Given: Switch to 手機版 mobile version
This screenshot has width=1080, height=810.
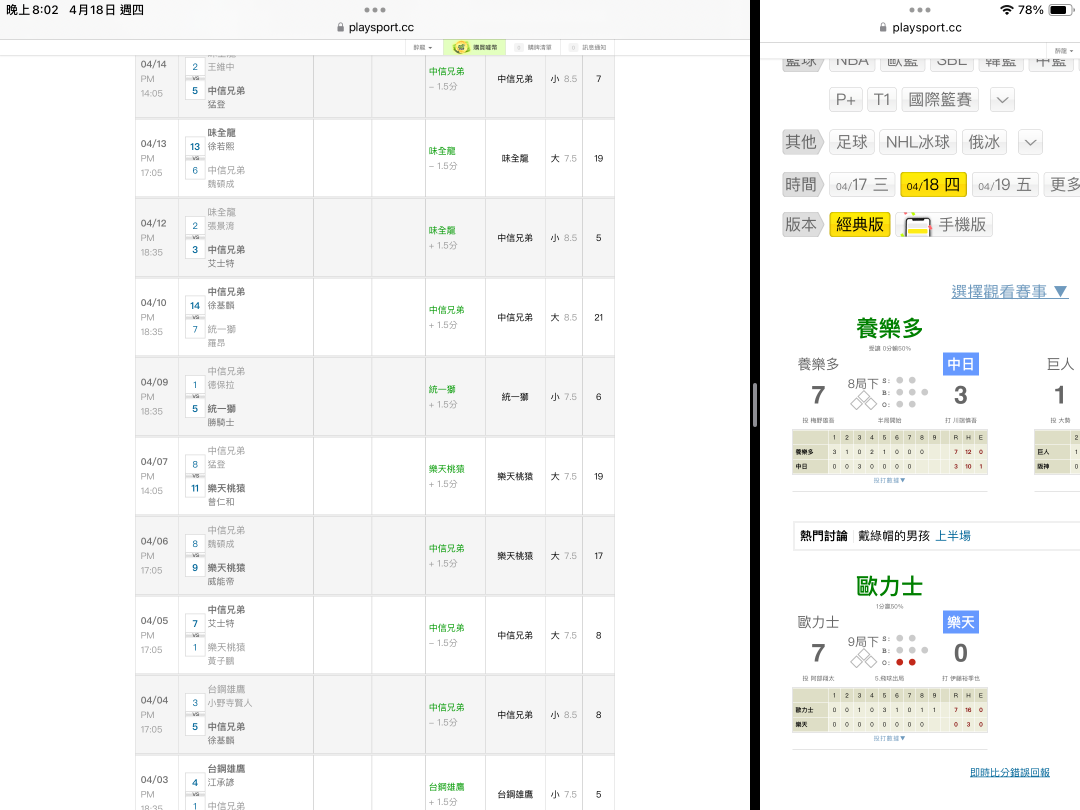Looking at the screenshot, I should pos(944,225).
